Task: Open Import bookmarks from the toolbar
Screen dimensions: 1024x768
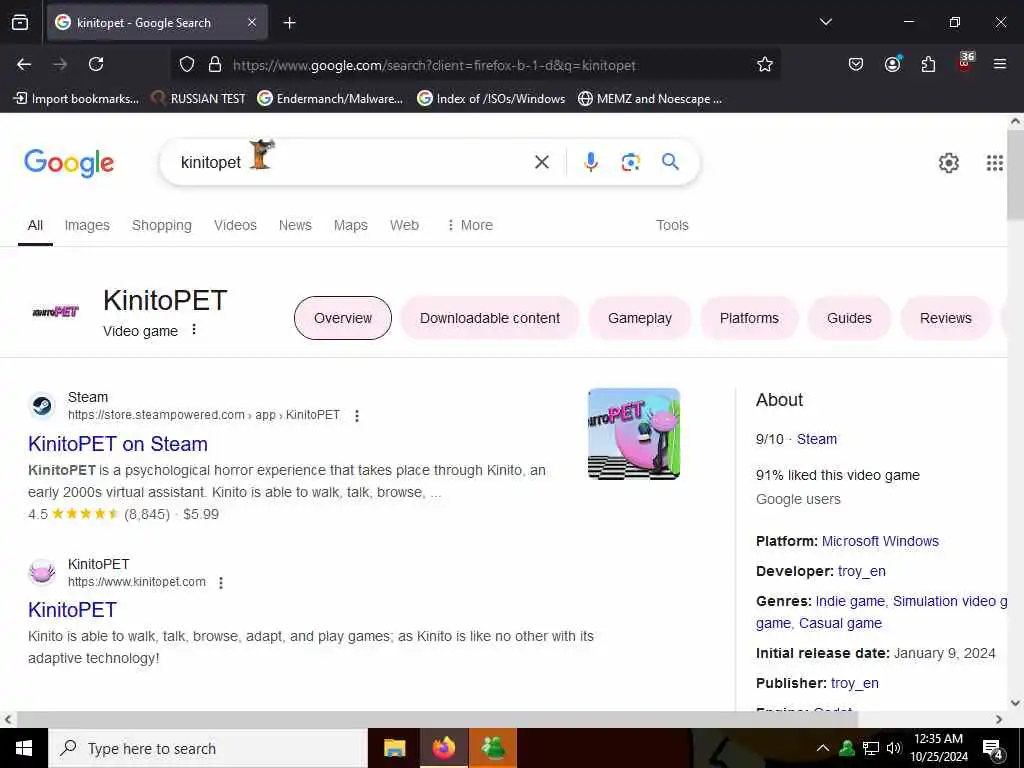Action: 76,99
